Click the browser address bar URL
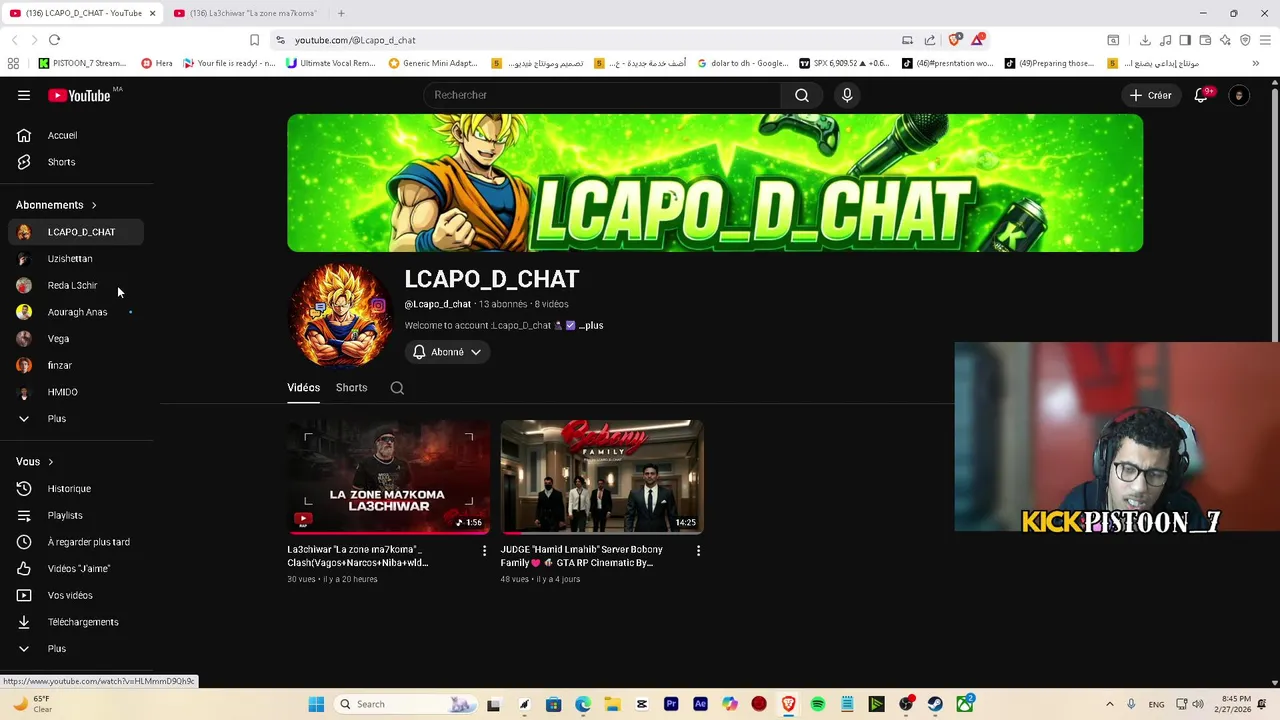Image resolution: width=1280 pixels, height=720 pixels. coord(355,40)
